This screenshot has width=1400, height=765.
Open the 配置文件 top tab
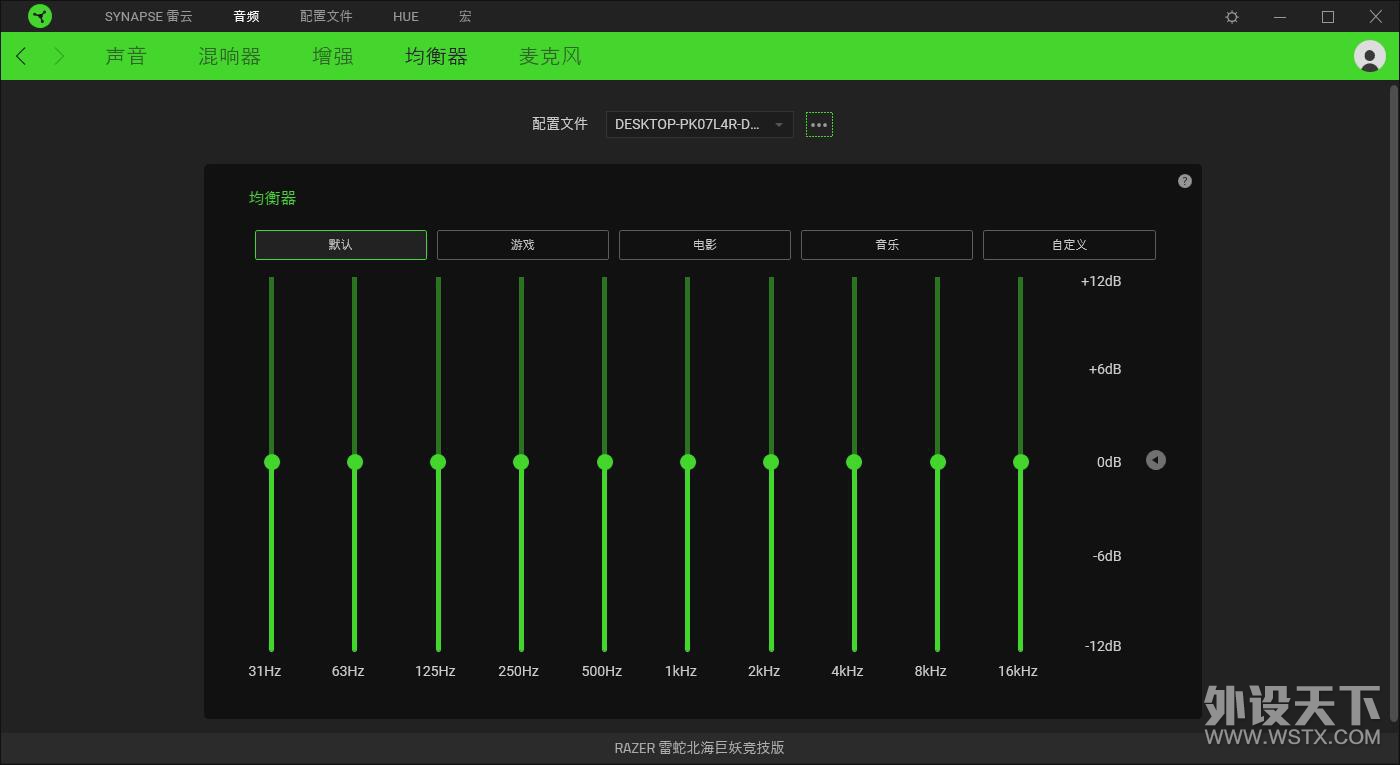(326, 17)
